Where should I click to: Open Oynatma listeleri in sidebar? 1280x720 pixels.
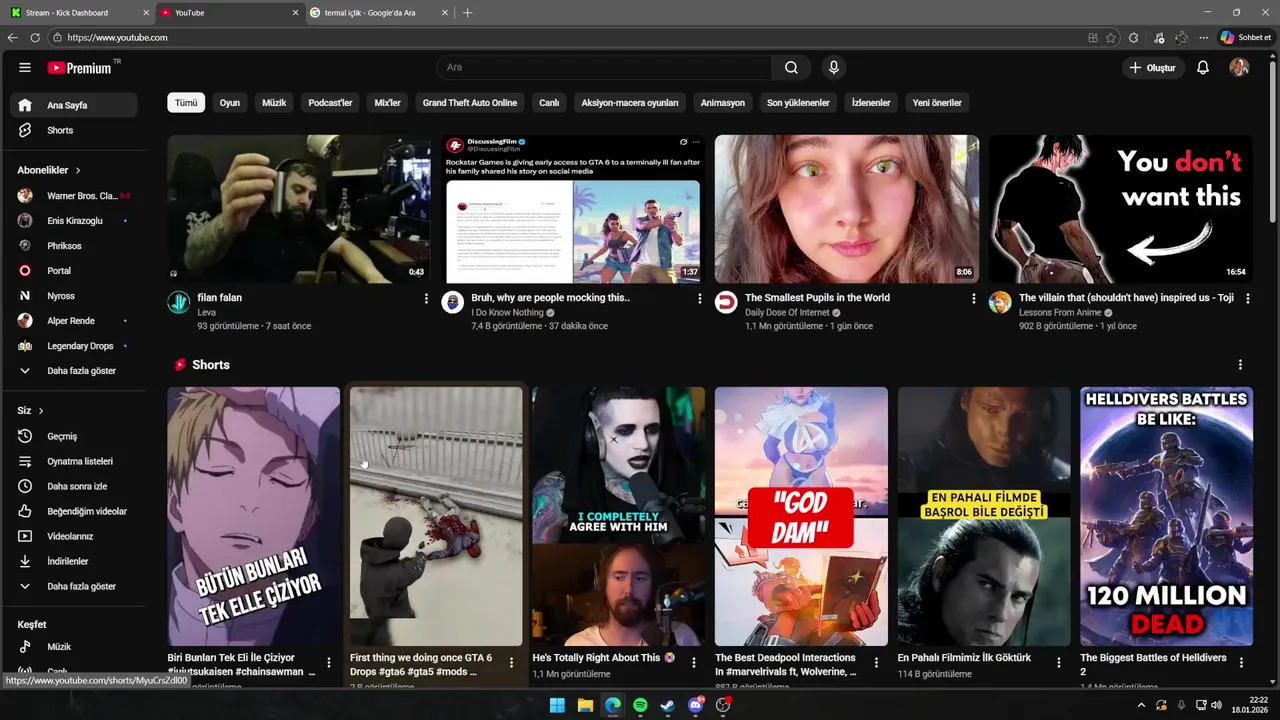tap(74, 461)
